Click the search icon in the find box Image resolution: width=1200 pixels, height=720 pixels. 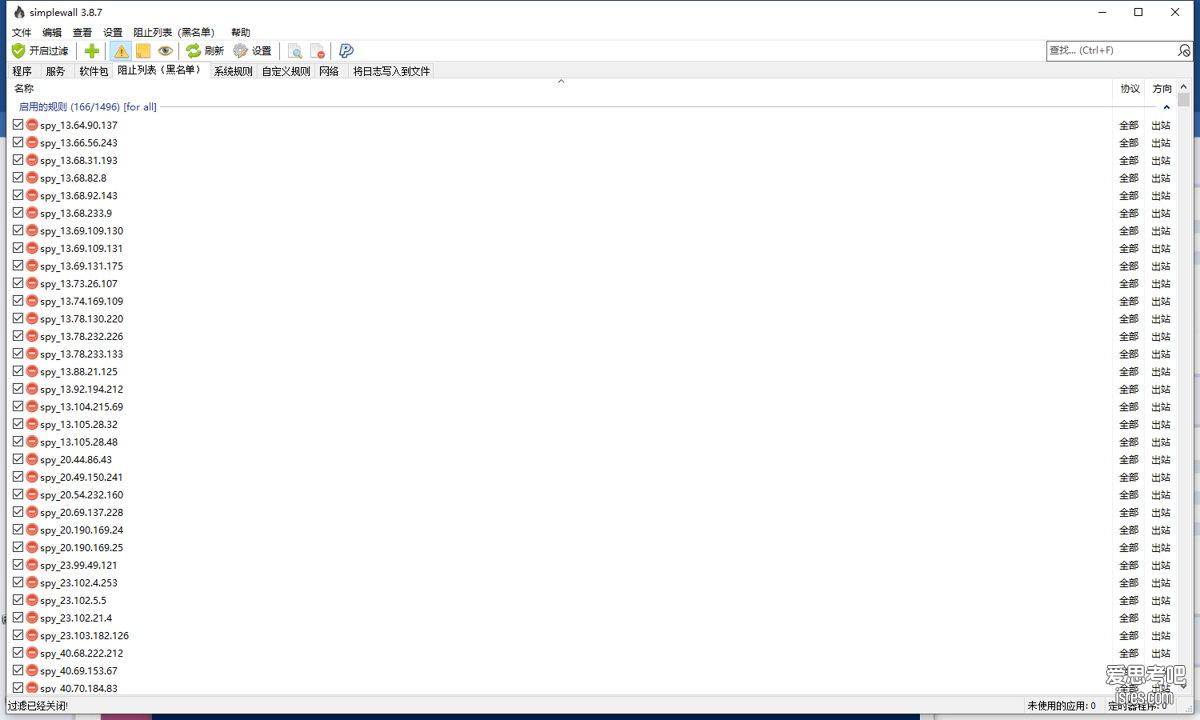point(1184,50)
